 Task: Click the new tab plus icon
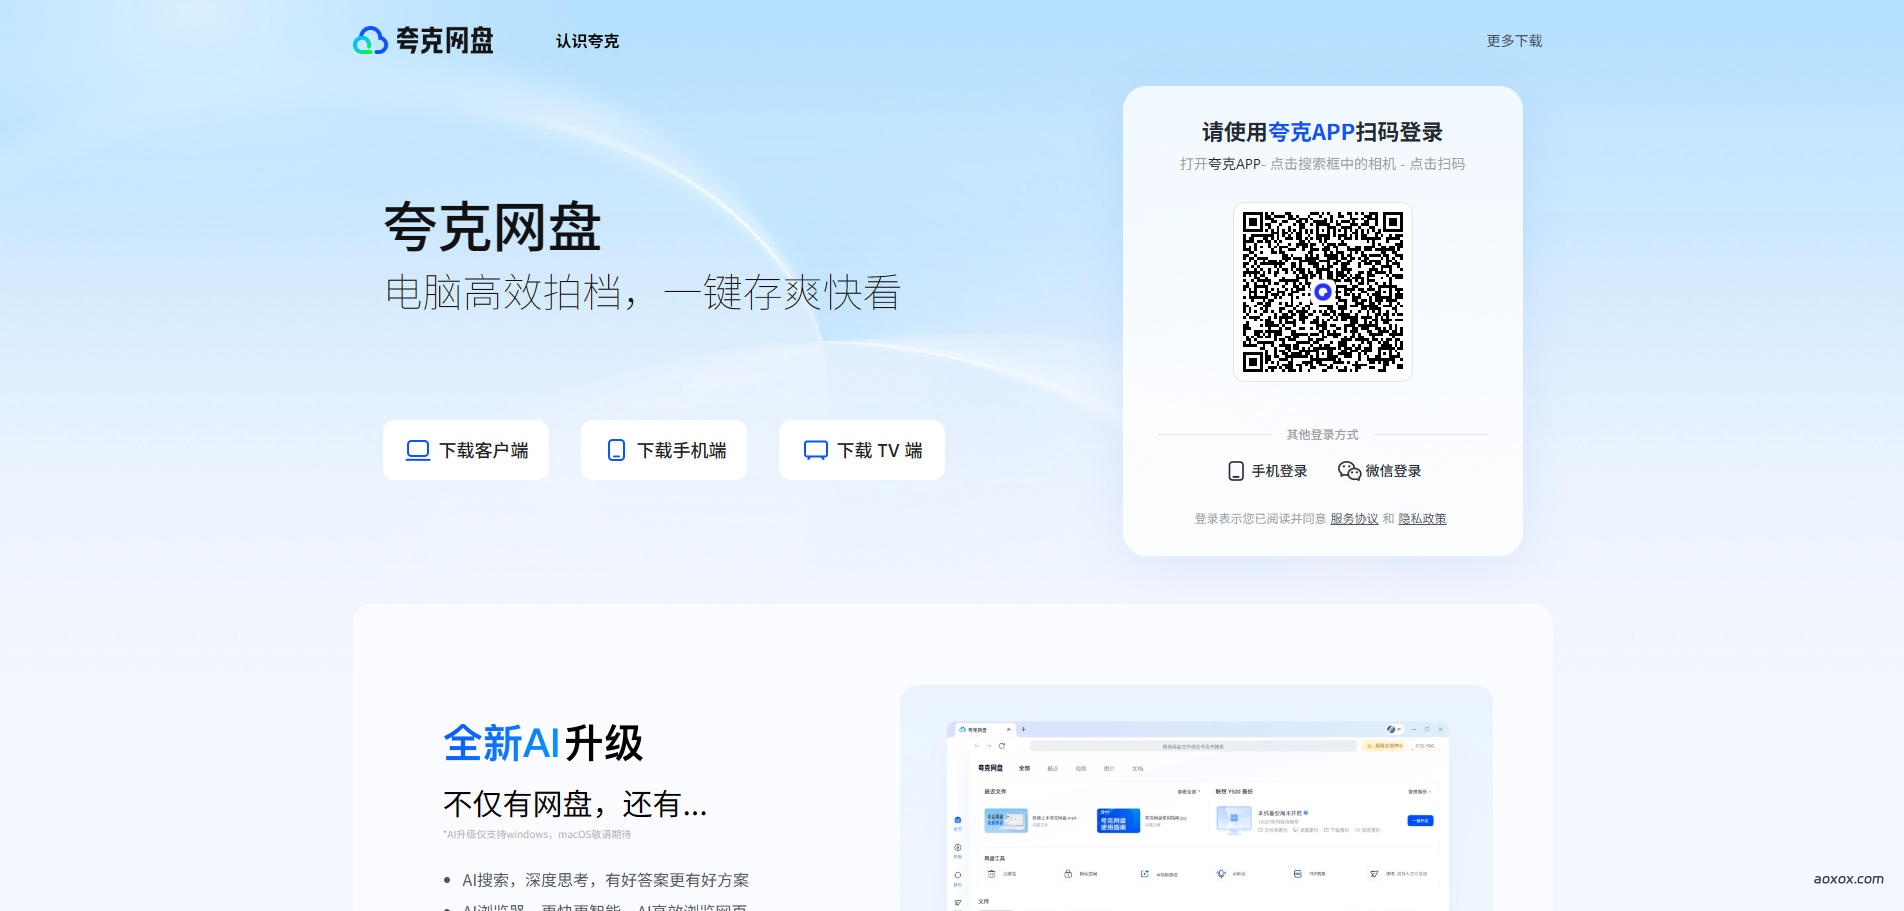click(x=1023, y=729)
